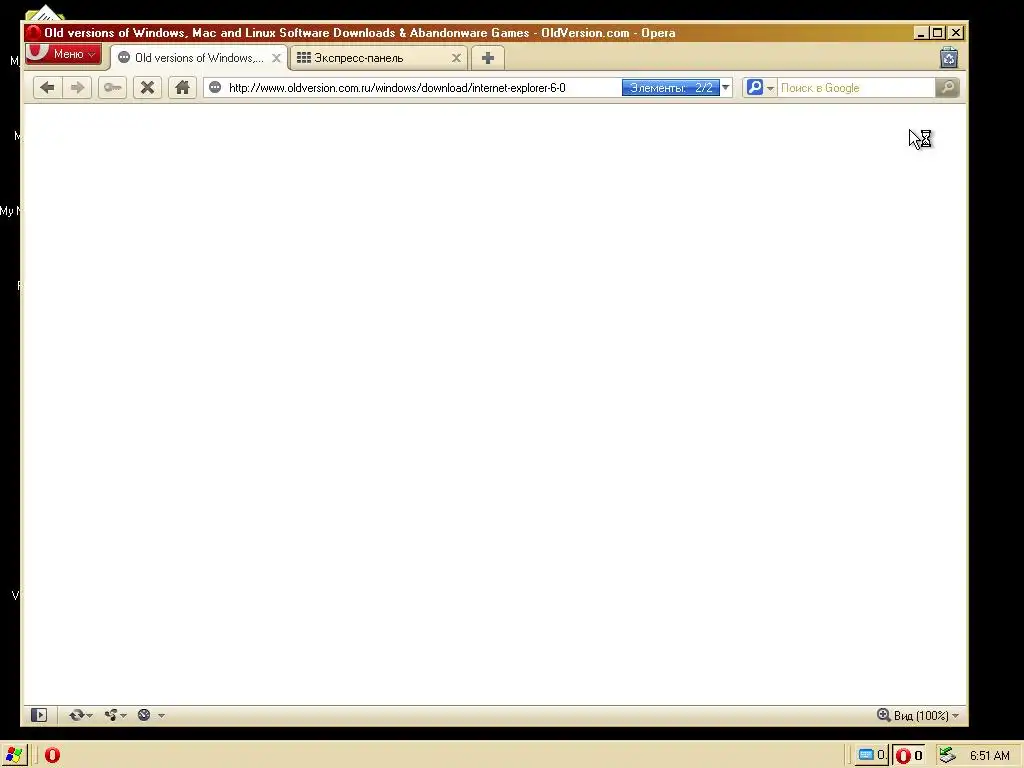Open the closed tabs trash icon
Image resolution: width=1024 pixels, height=768 pixels.
click(x=949, y=58)
